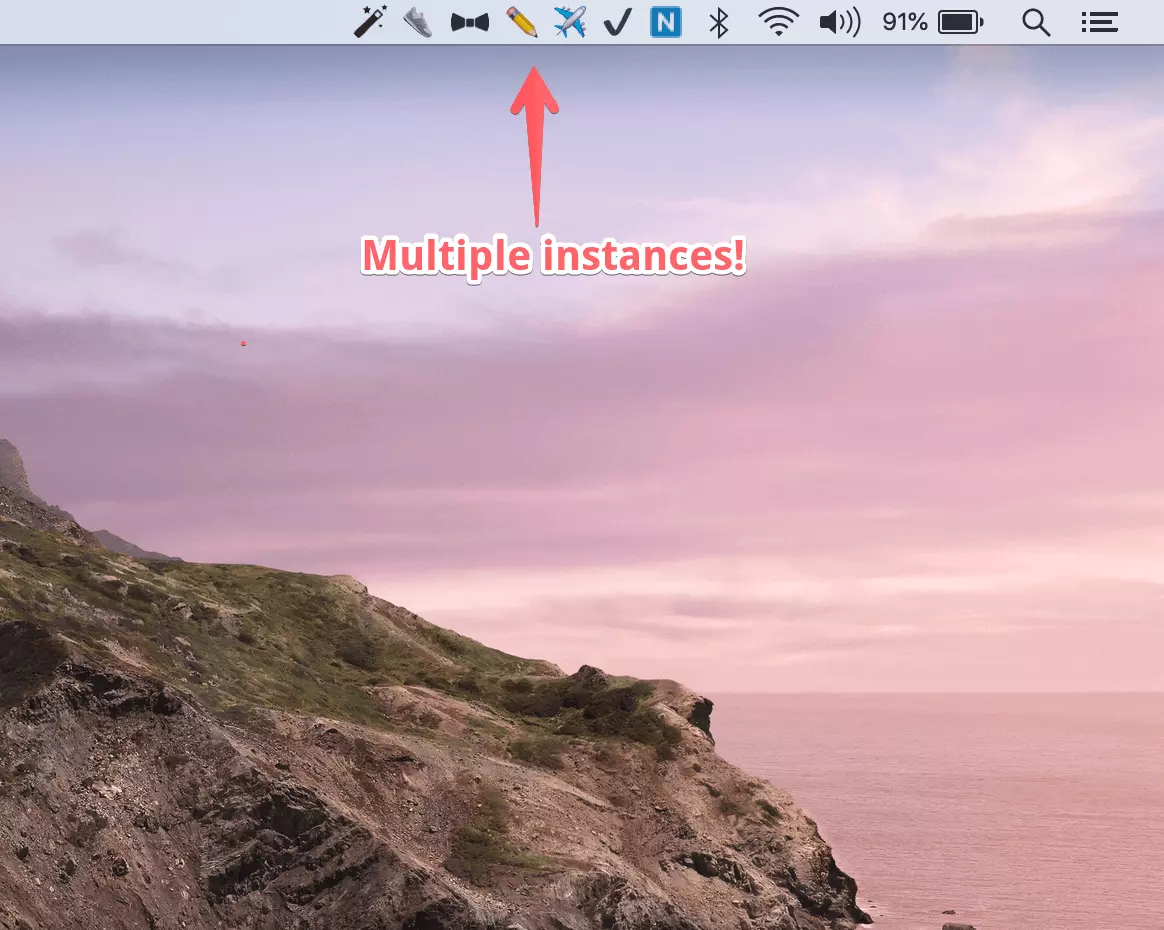
Task: Mute the volume via speaker icon
Action: (838, 21)
